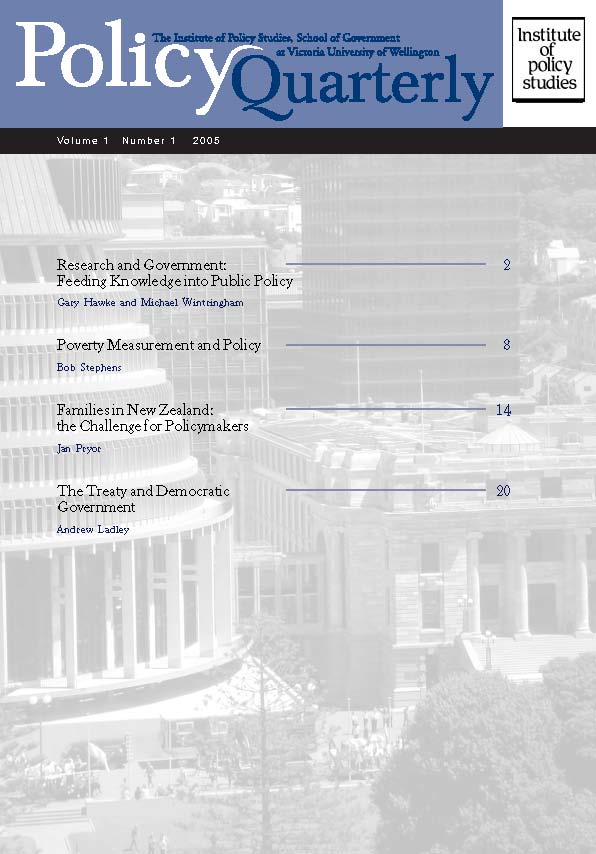Click the 'Government' title continuation line
This screenshot has height=854, width=596.
click(96, 507)
